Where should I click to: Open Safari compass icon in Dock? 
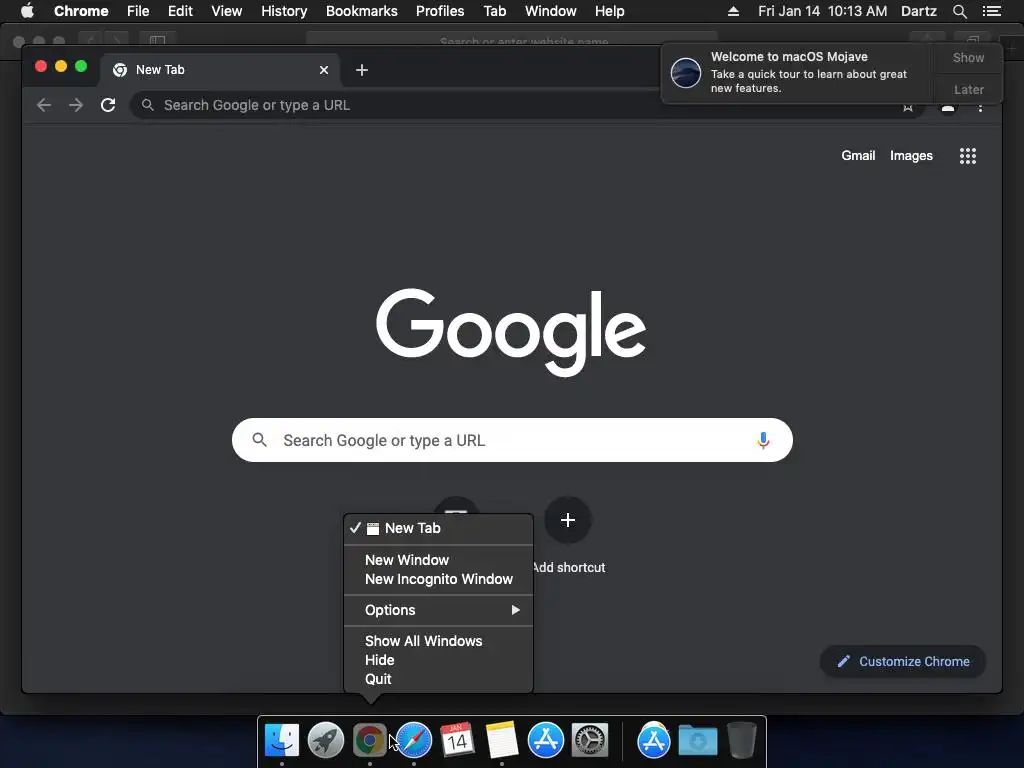point(414,740)
